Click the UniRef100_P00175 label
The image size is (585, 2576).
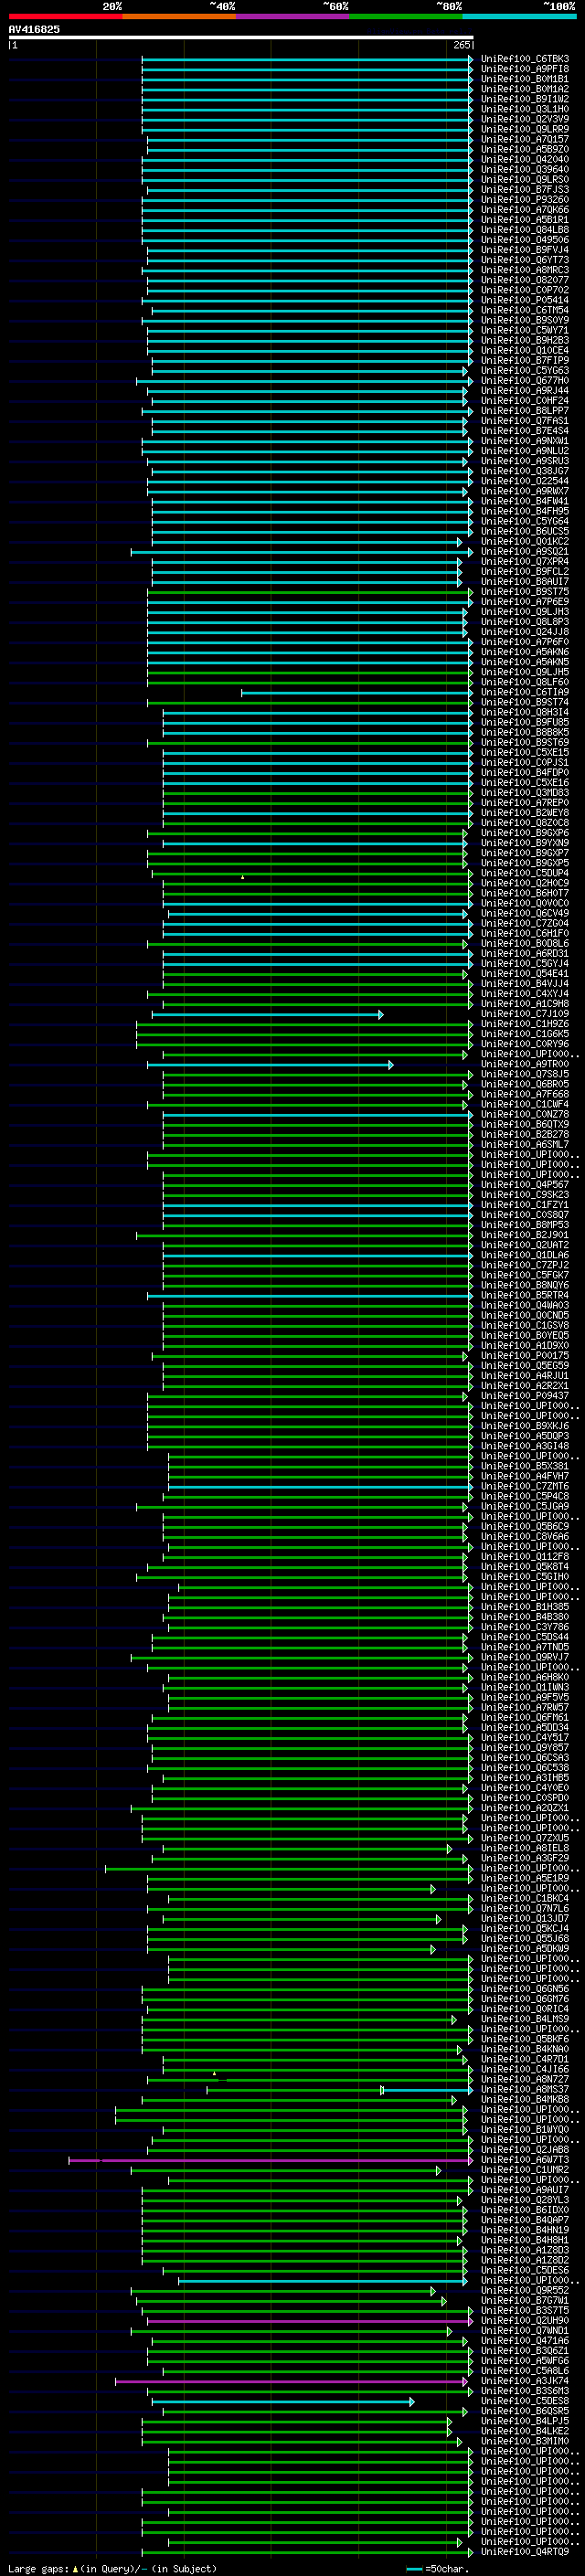(525, 1356)
